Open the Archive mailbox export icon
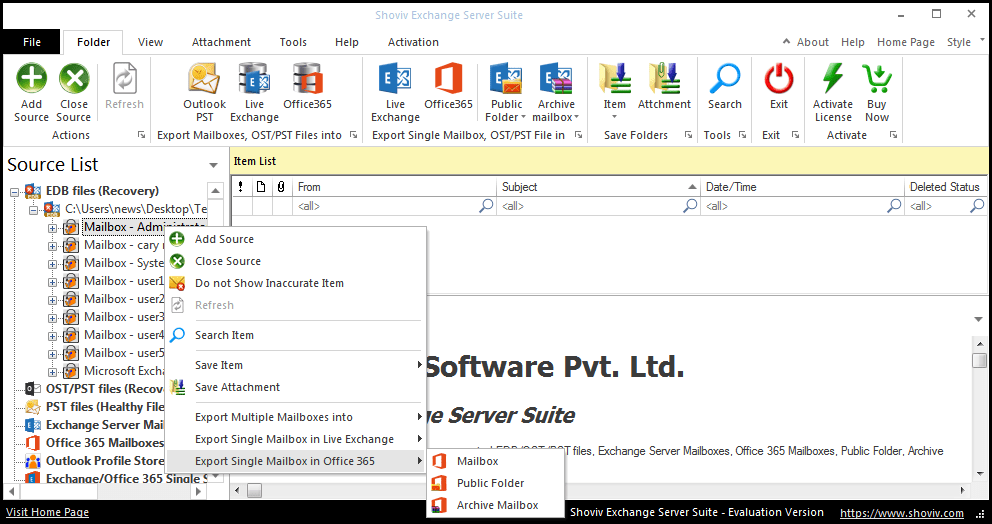The height and width of the screenshot is (524, 992). (555, 78)
